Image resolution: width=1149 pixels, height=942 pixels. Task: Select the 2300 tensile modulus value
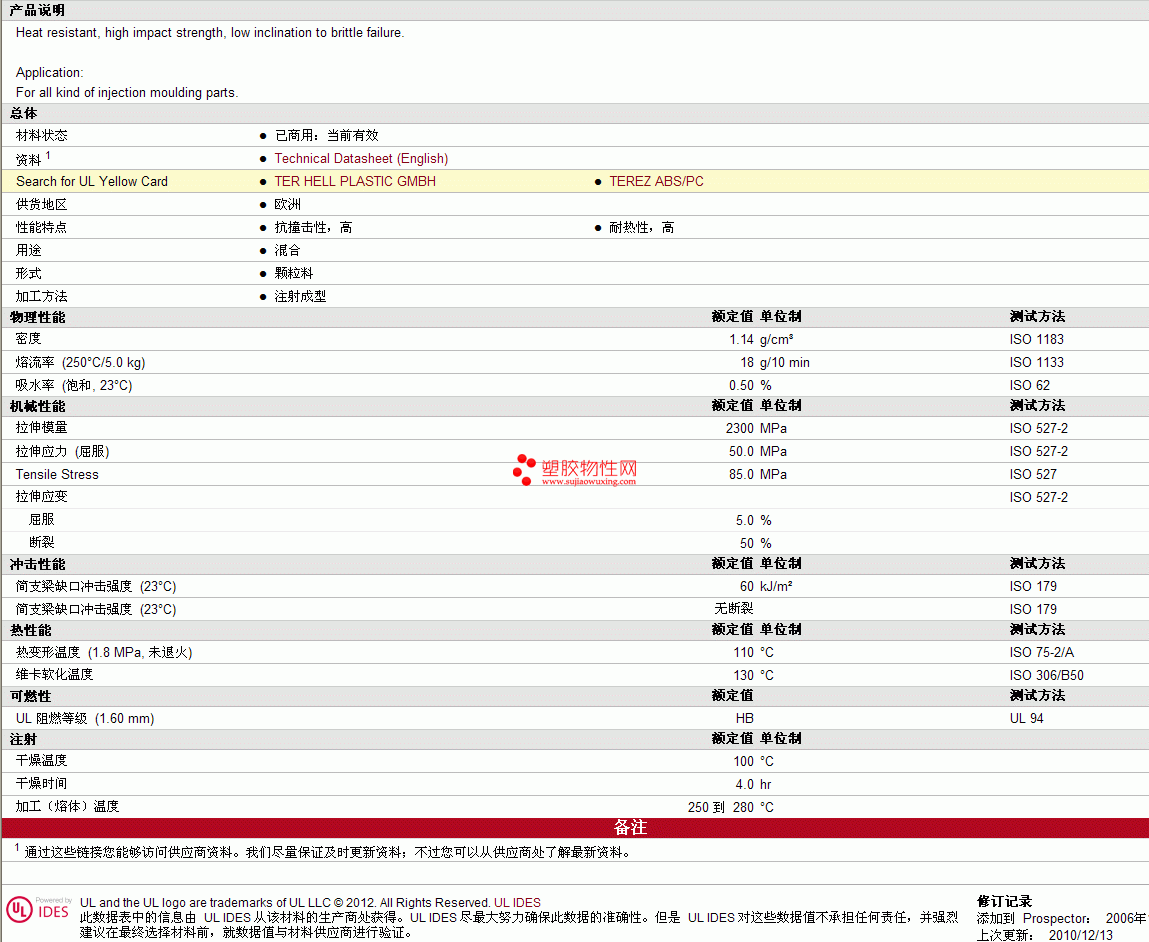point(740,429)
